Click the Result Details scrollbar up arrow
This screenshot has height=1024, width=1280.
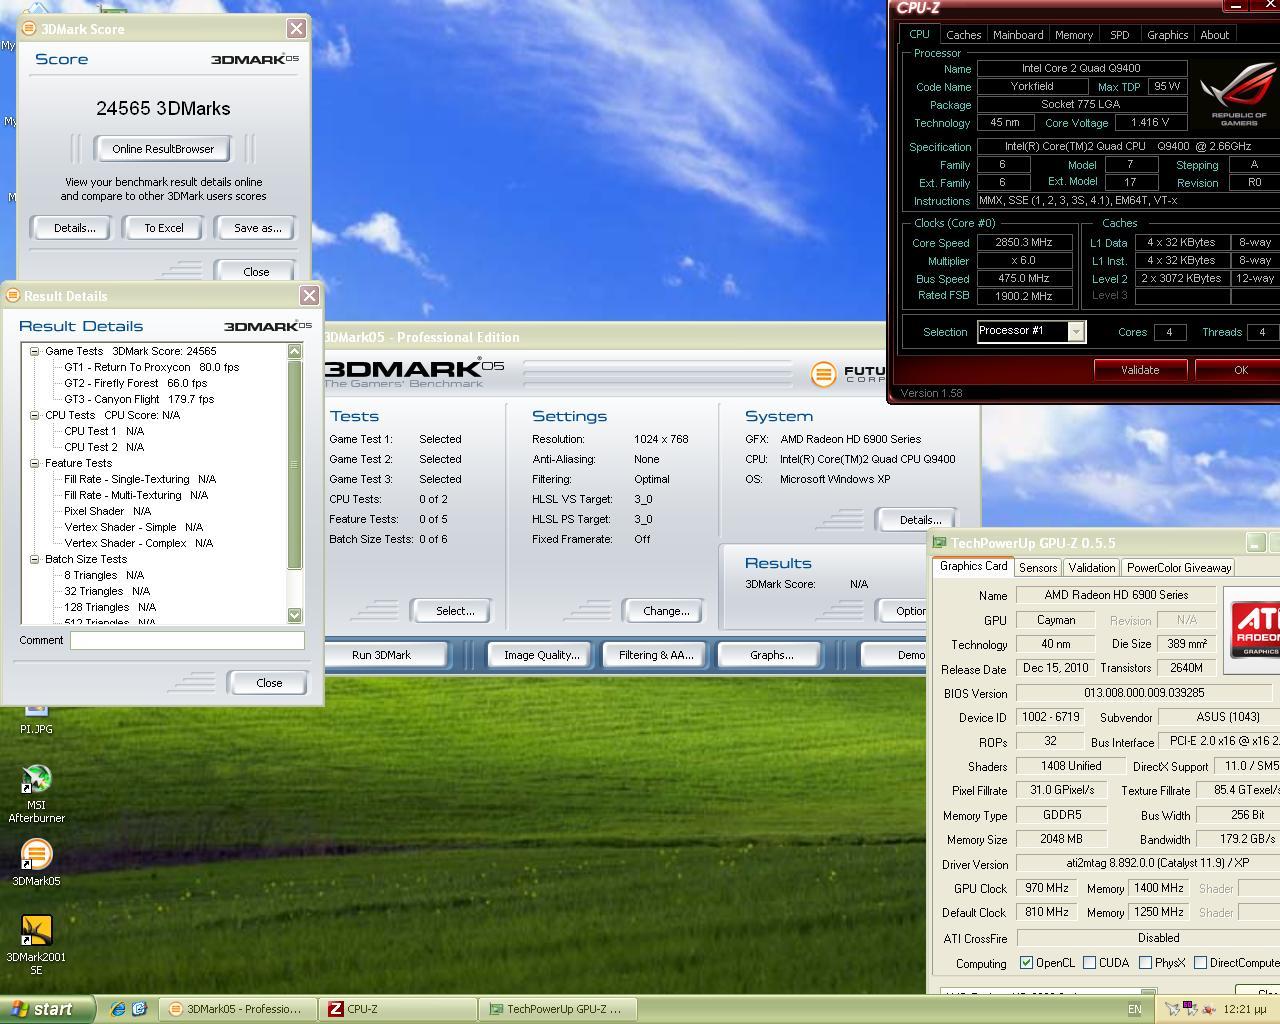coord(294,351)
